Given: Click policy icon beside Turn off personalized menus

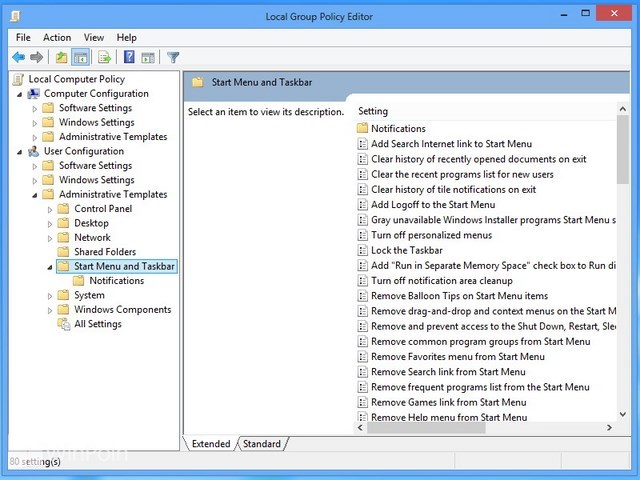Looking at the screenshot, I should (362, 235).
